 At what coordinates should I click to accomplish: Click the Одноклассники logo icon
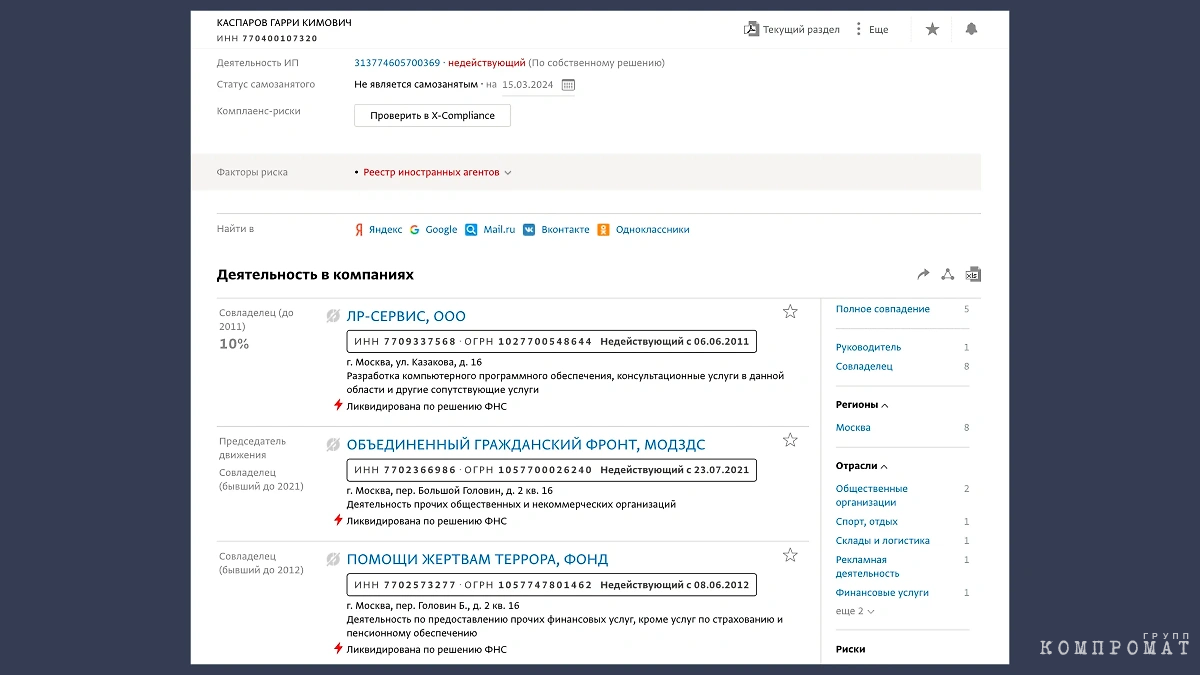pyautogui.click(x=603, y=230)
